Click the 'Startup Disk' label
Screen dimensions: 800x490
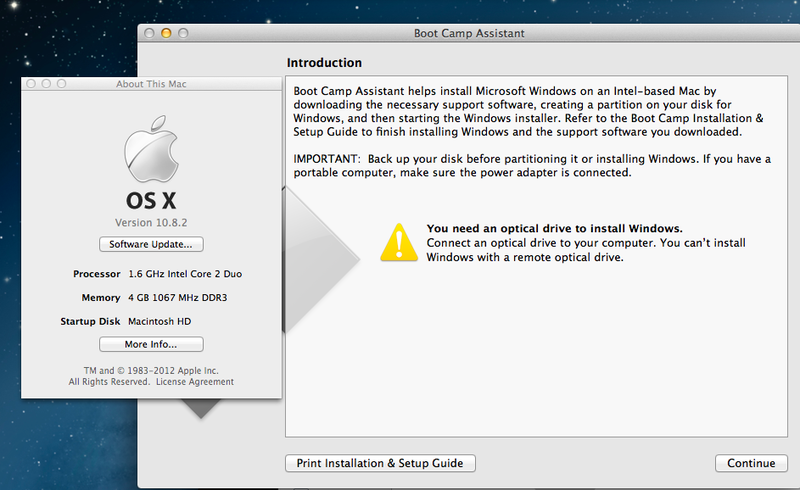point(90,322)
